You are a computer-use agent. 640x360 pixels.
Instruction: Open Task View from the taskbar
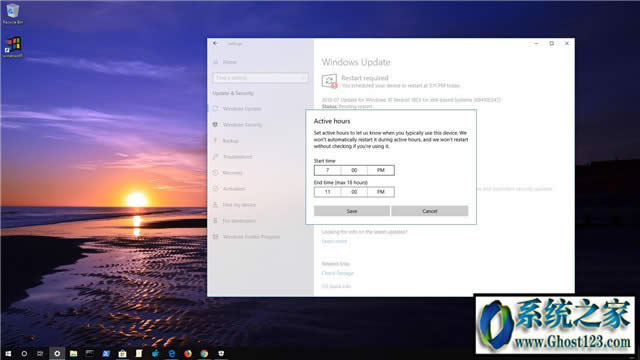(x=40, y=353)
